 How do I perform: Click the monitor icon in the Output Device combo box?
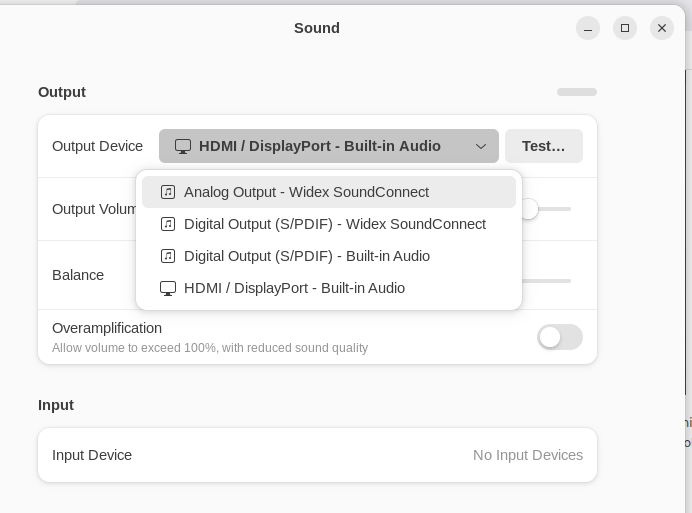pos(183,146)
